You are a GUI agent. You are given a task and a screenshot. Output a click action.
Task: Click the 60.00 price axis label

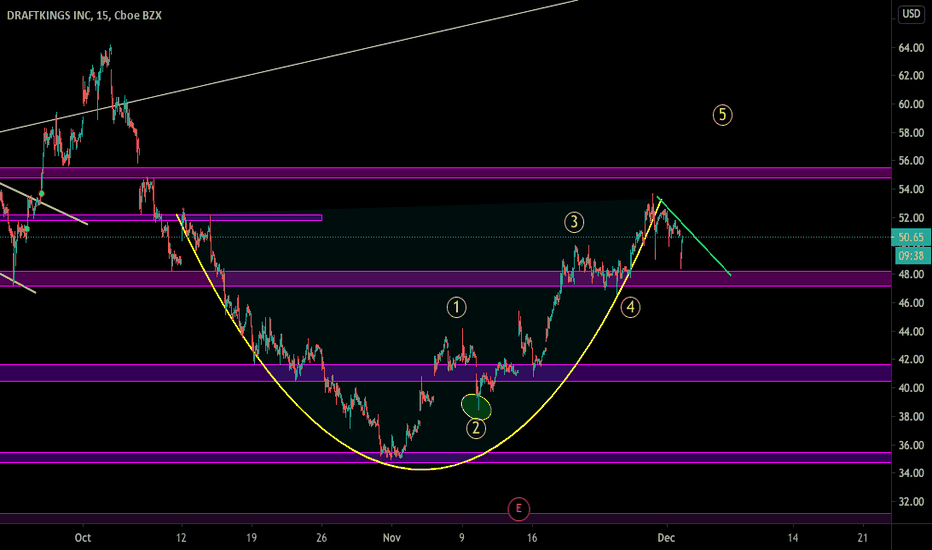(x=911, y=104)
